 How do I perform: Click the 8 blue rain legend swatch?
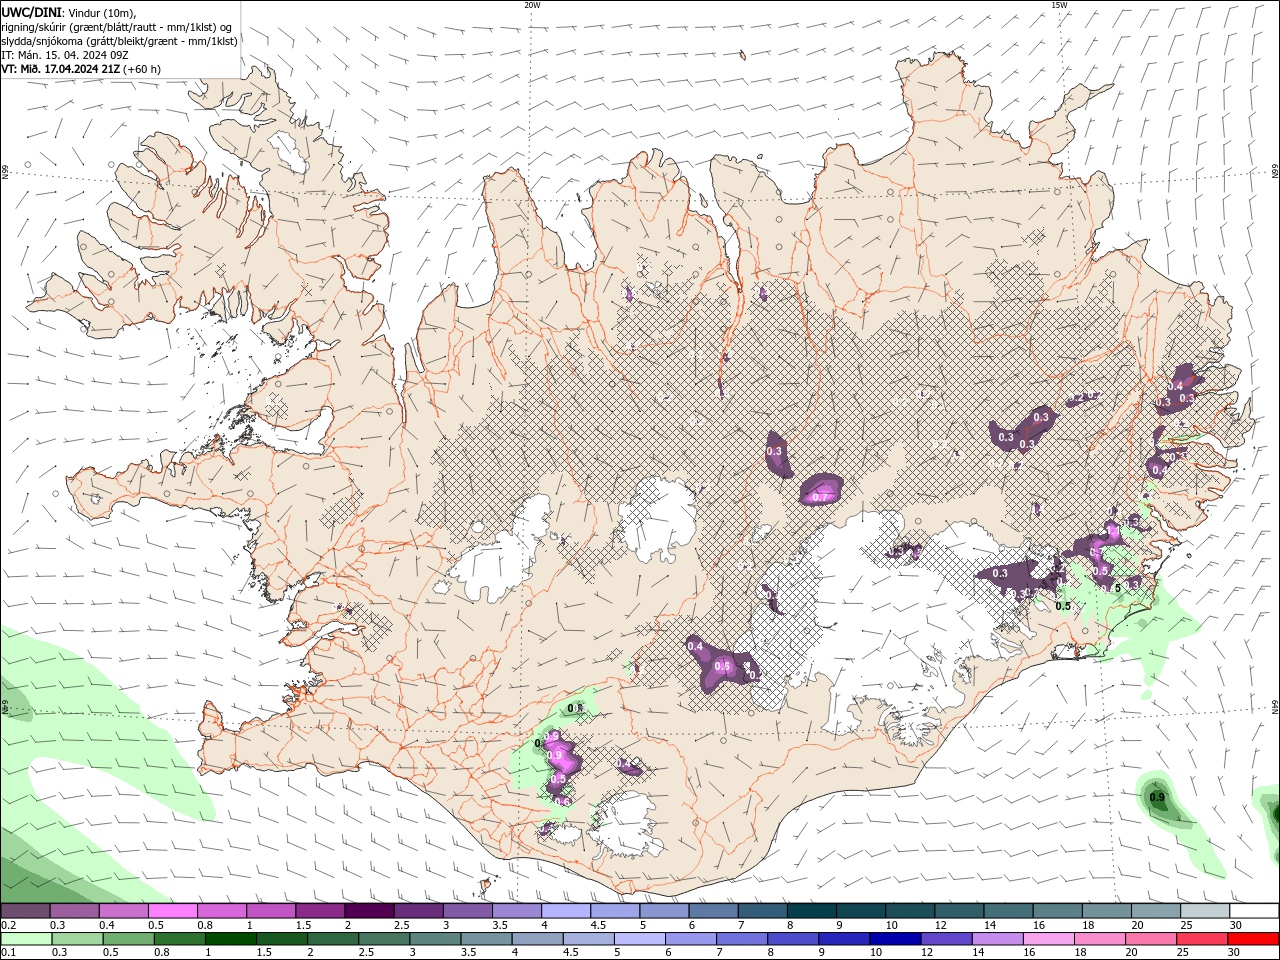pos(793,939)
